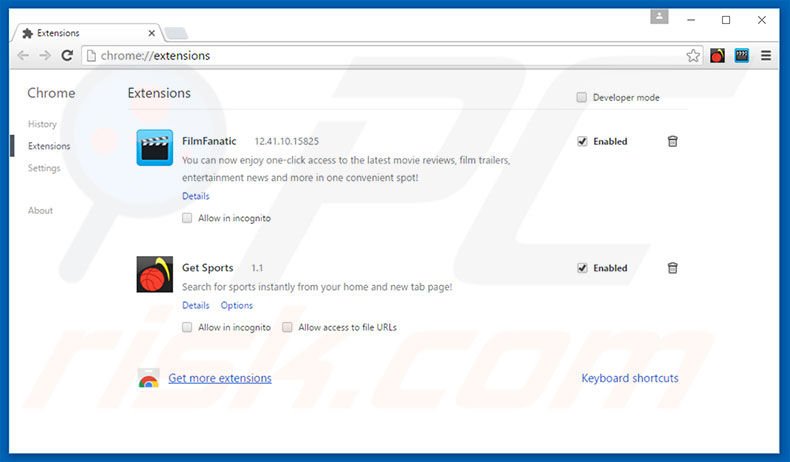Open a new tab
790x462 pixels.
(x=176, y=33)
